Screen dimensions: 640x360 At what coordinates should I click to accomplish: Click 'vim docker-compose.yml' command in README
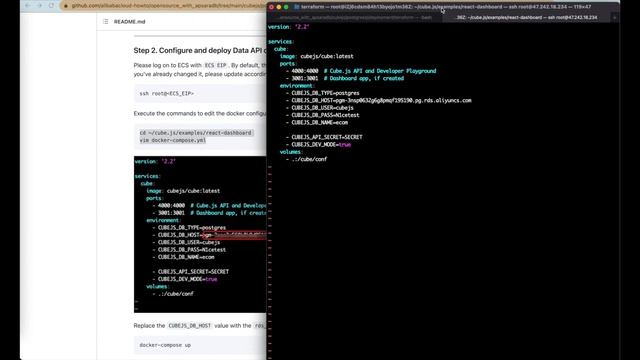pyautogui.click(x=173, y=140)
